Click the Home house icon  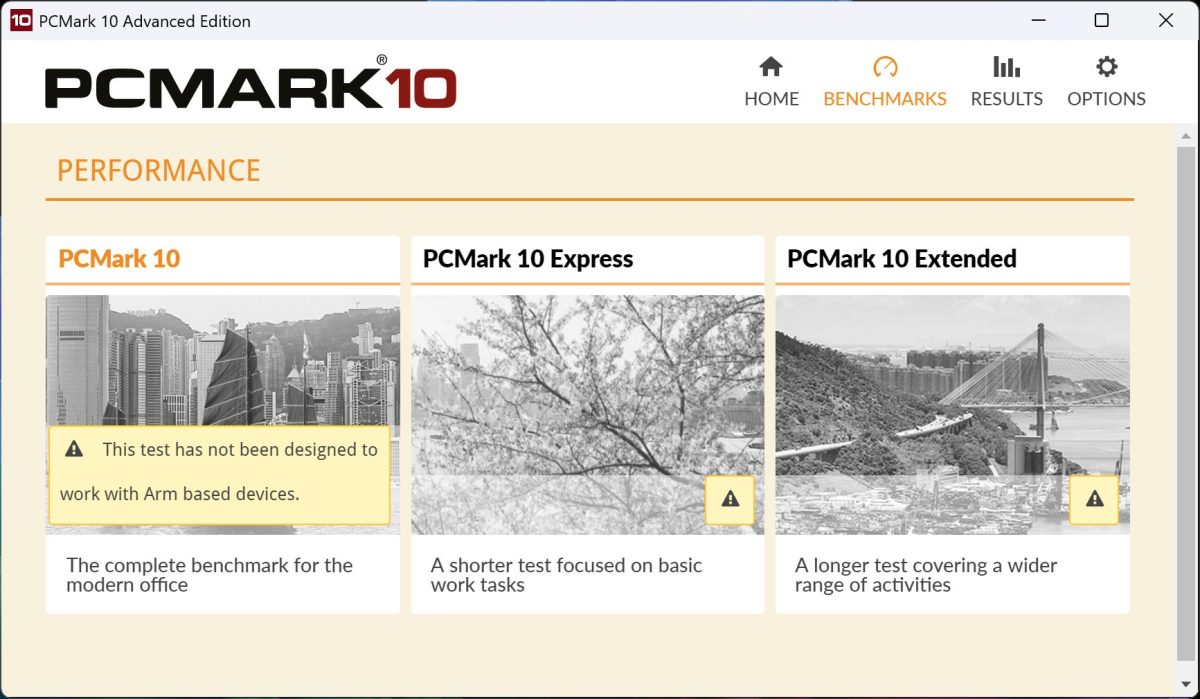[771, 67]
